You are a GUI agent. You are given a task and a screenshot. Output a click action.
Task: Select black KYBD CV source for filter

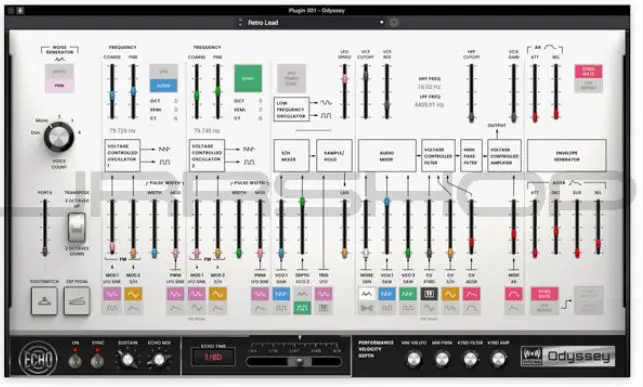(x=429, y=294)
